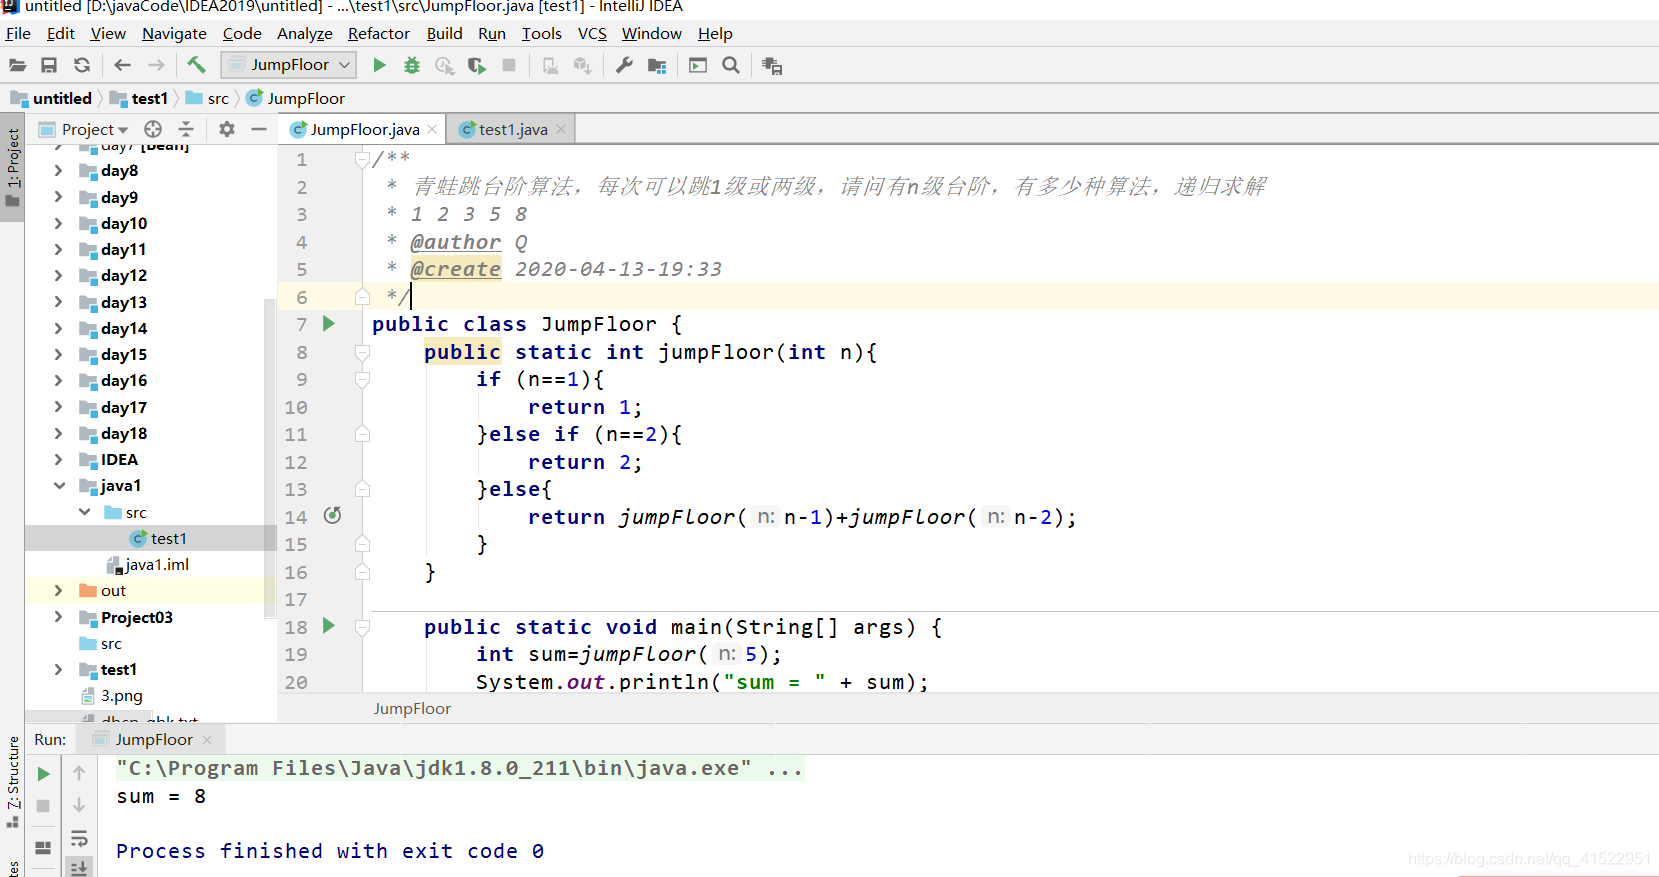Navigate back with the left arrow icon
The height and width of the screenshot is (877, 1659).
[x=122, y=65]
